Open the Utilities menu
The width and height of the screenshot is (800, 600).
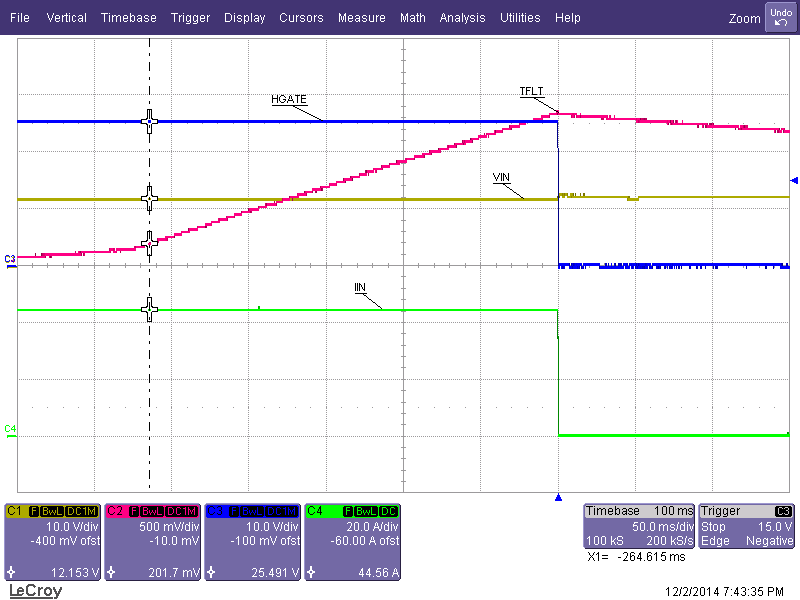point(520,17)
